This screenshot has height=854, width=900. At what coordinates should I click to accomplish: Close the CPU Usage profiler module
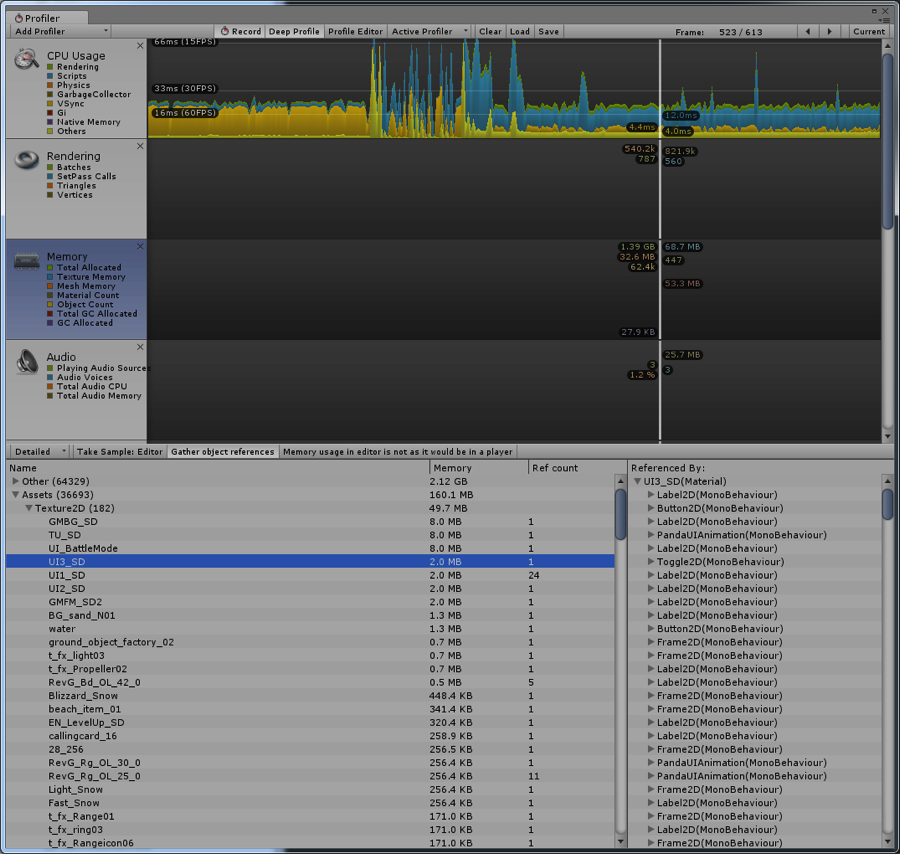[x=140, y=45]
